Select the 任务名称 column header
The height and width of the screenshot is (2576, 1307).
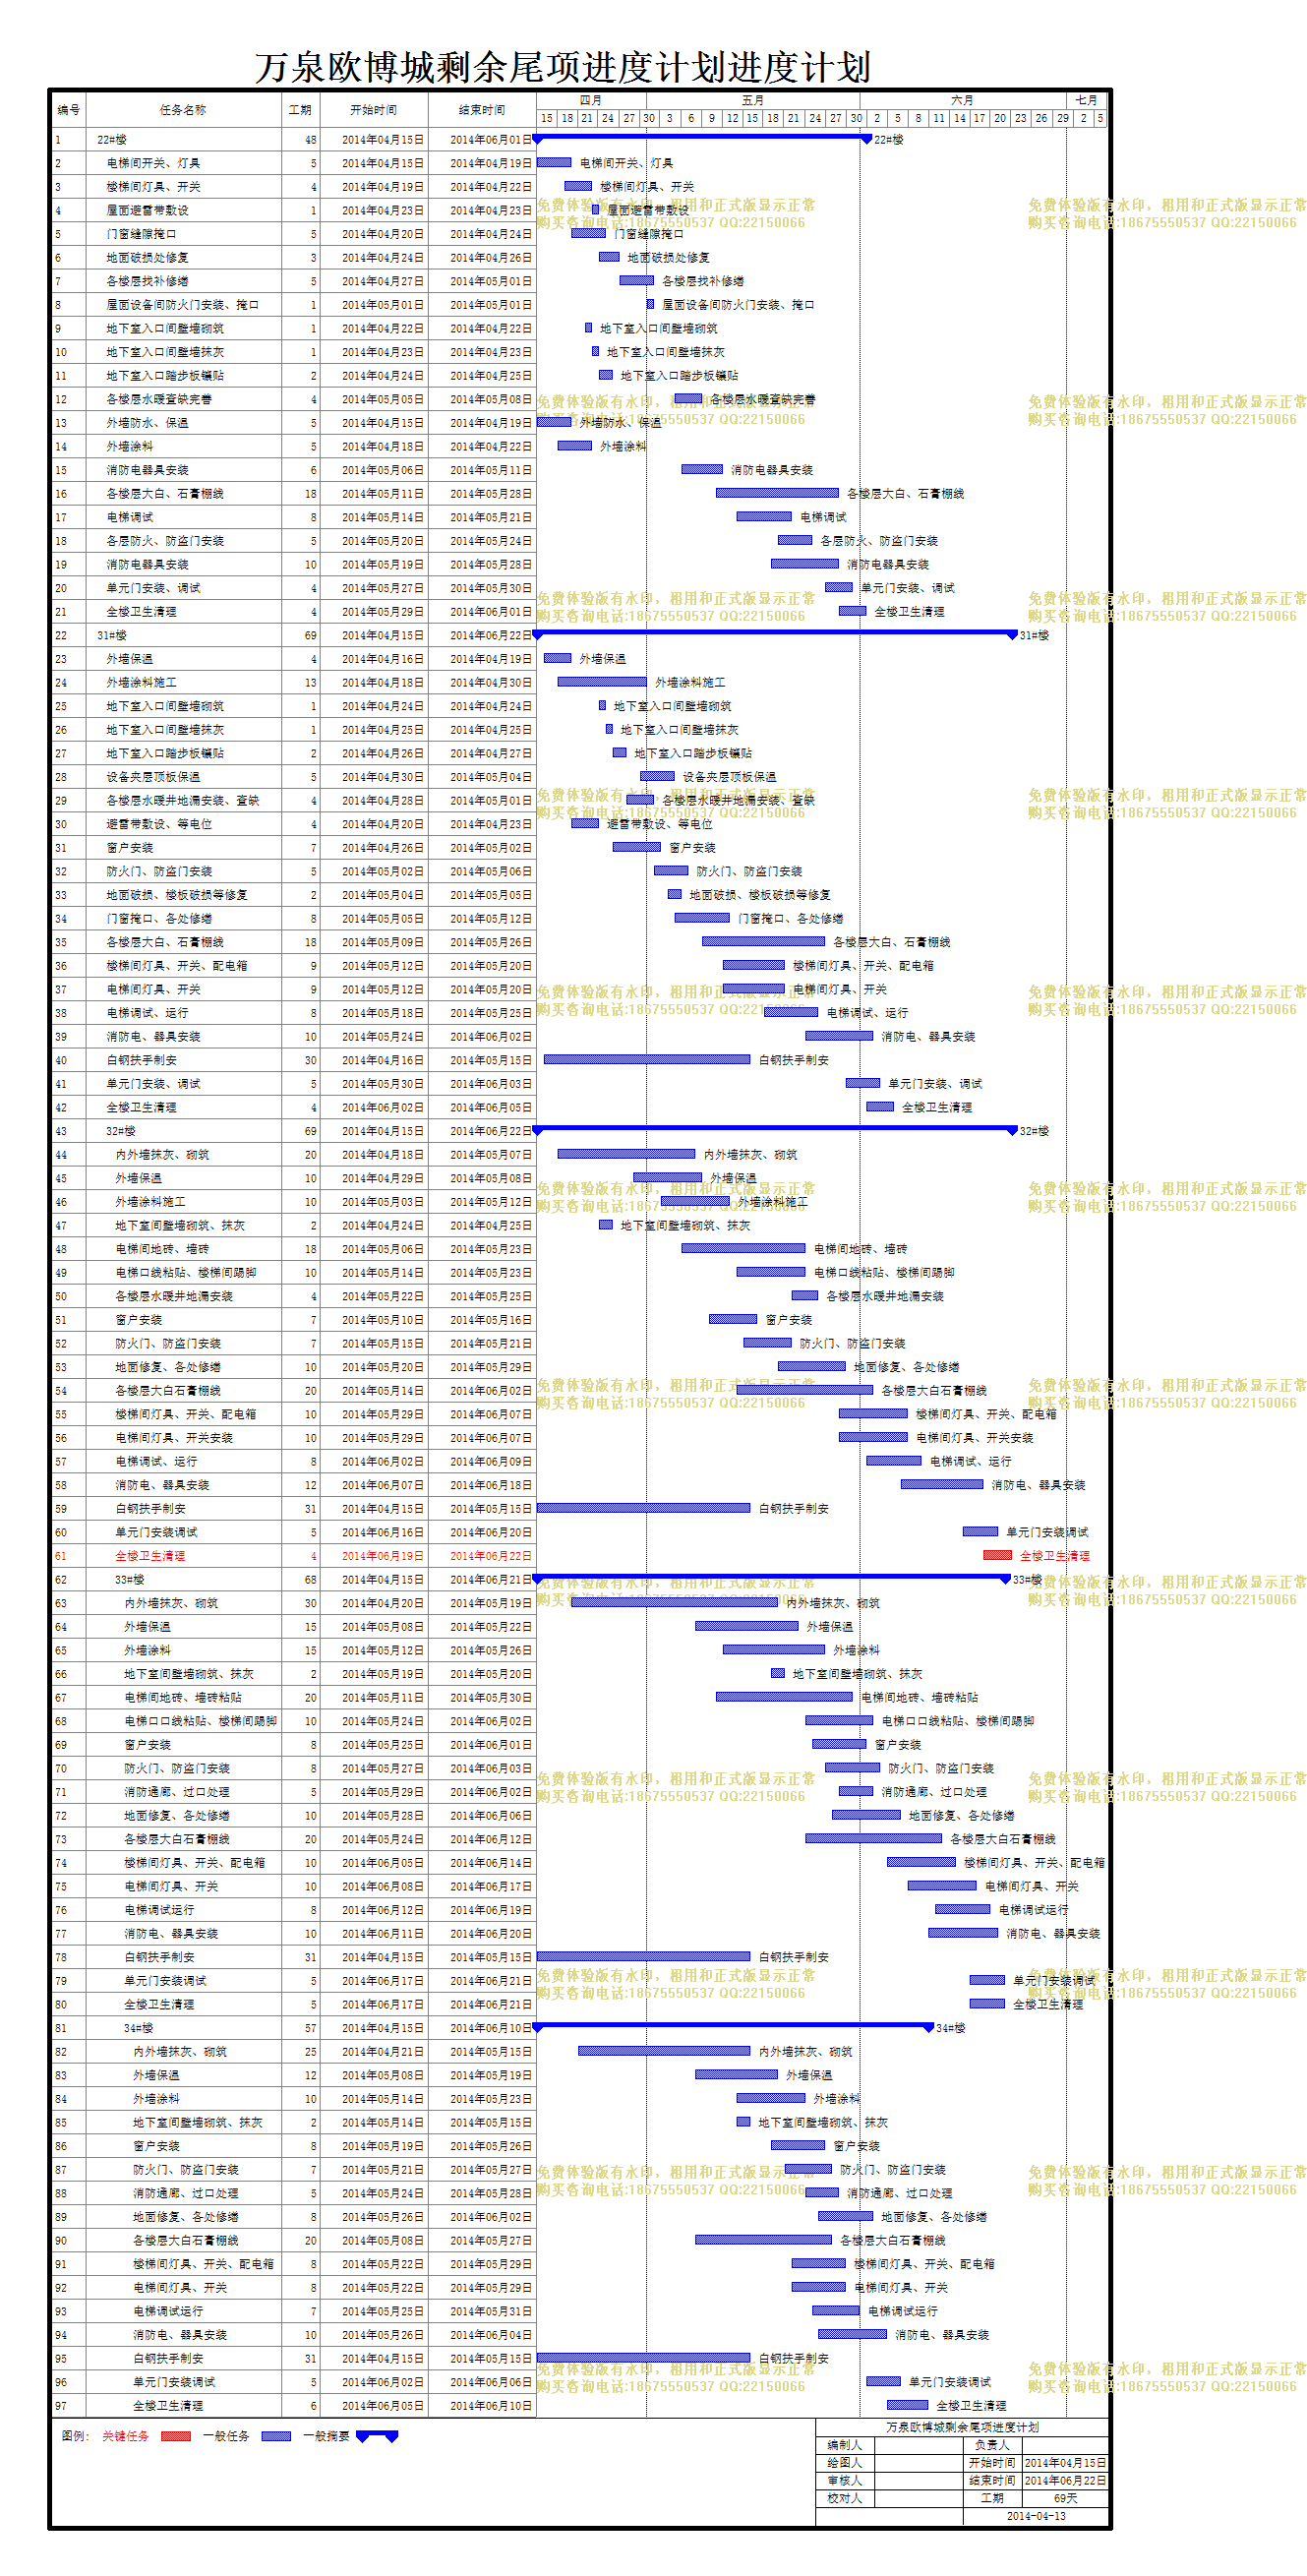coord(183,110)
